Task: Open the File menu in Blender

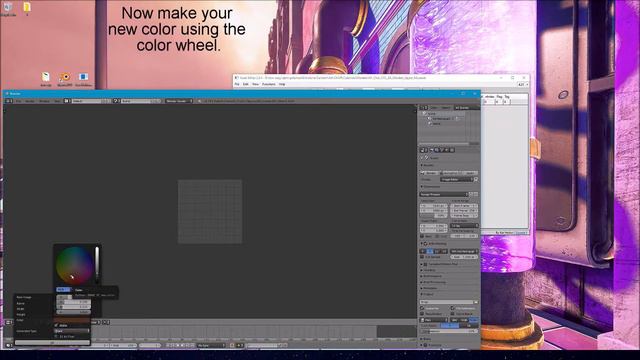Action: coord(18,101)
